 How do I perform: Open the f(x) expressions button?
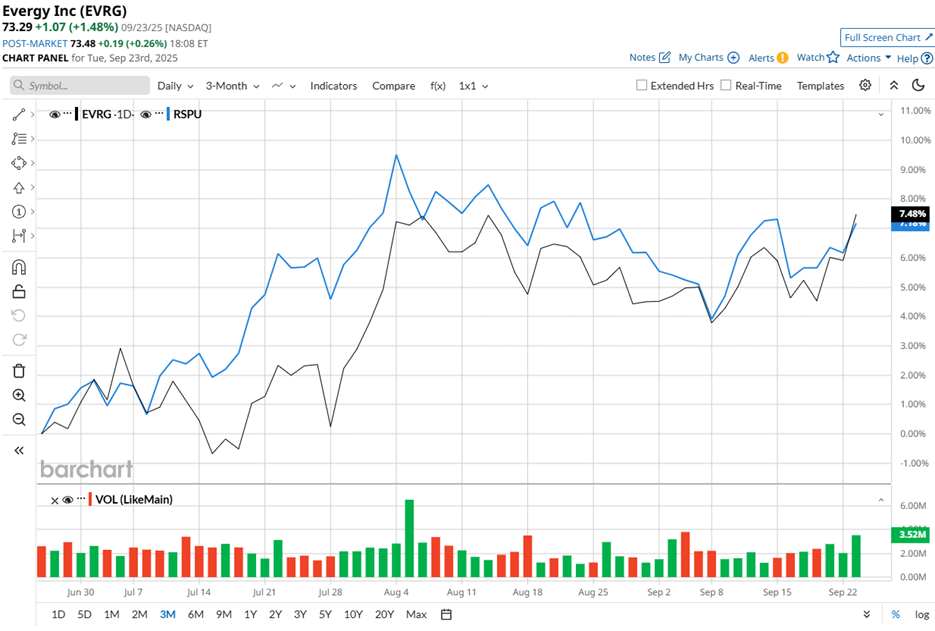pos(438,86)
